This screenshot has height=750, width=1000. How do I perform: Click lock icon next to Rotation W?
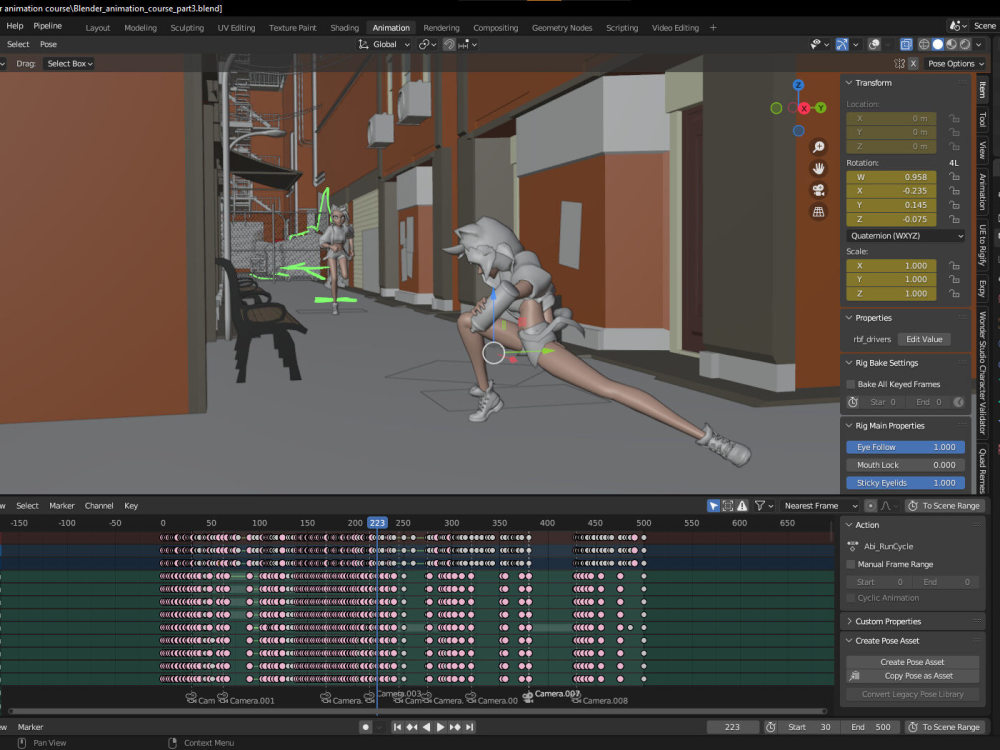954,177
